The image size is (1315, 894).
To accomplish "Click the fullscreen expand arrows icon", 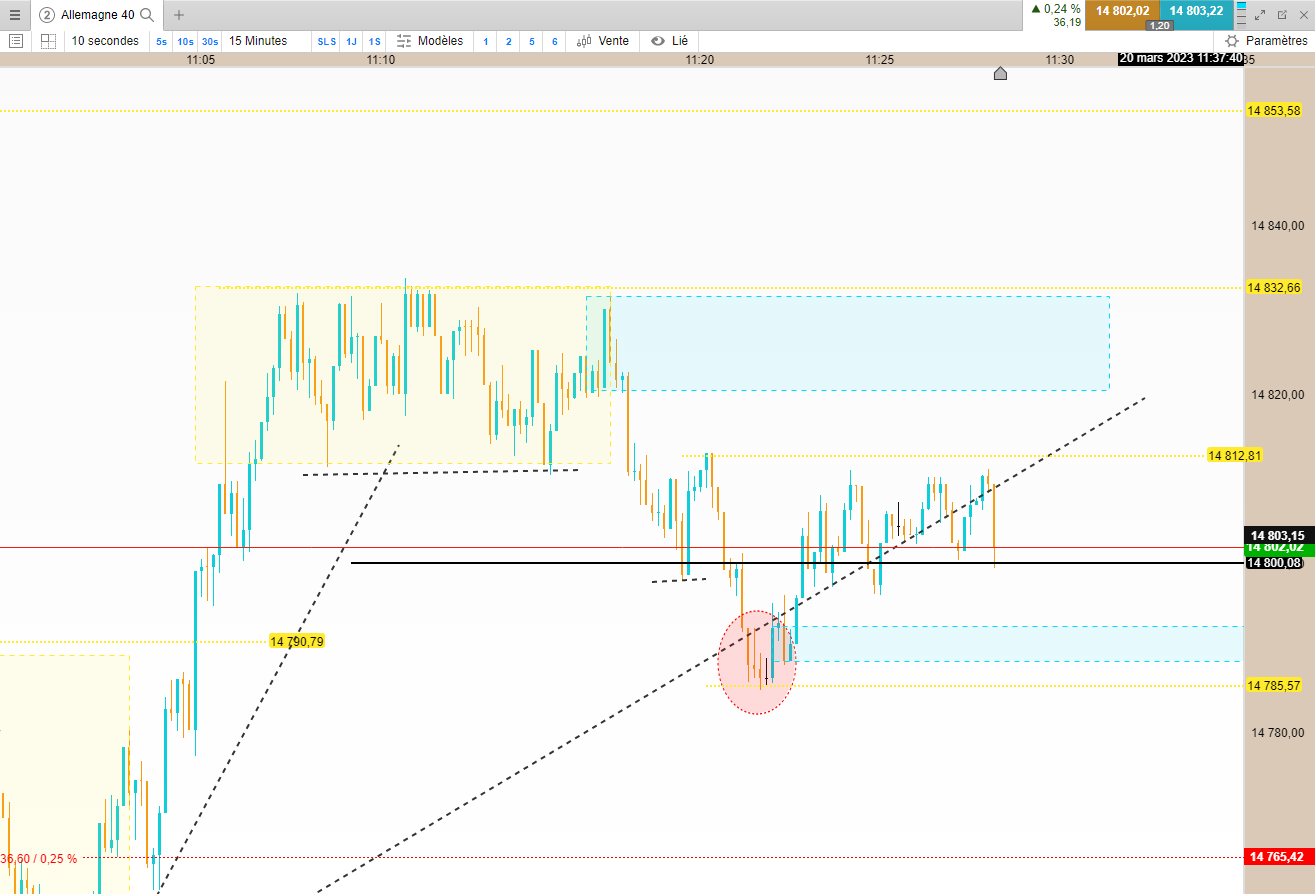I will [1261, 15].
